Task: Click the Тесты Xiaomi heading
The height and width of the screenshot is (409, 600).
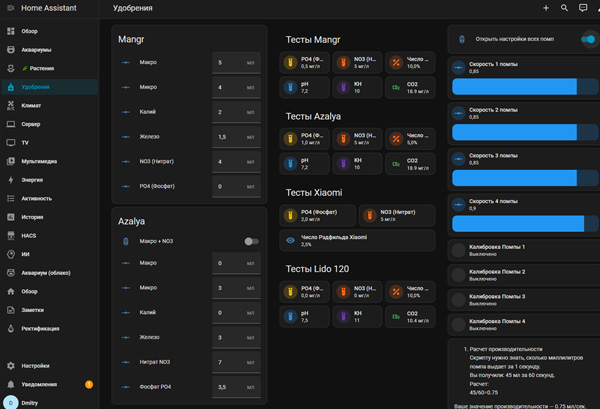Action: [x=314, y=192]
